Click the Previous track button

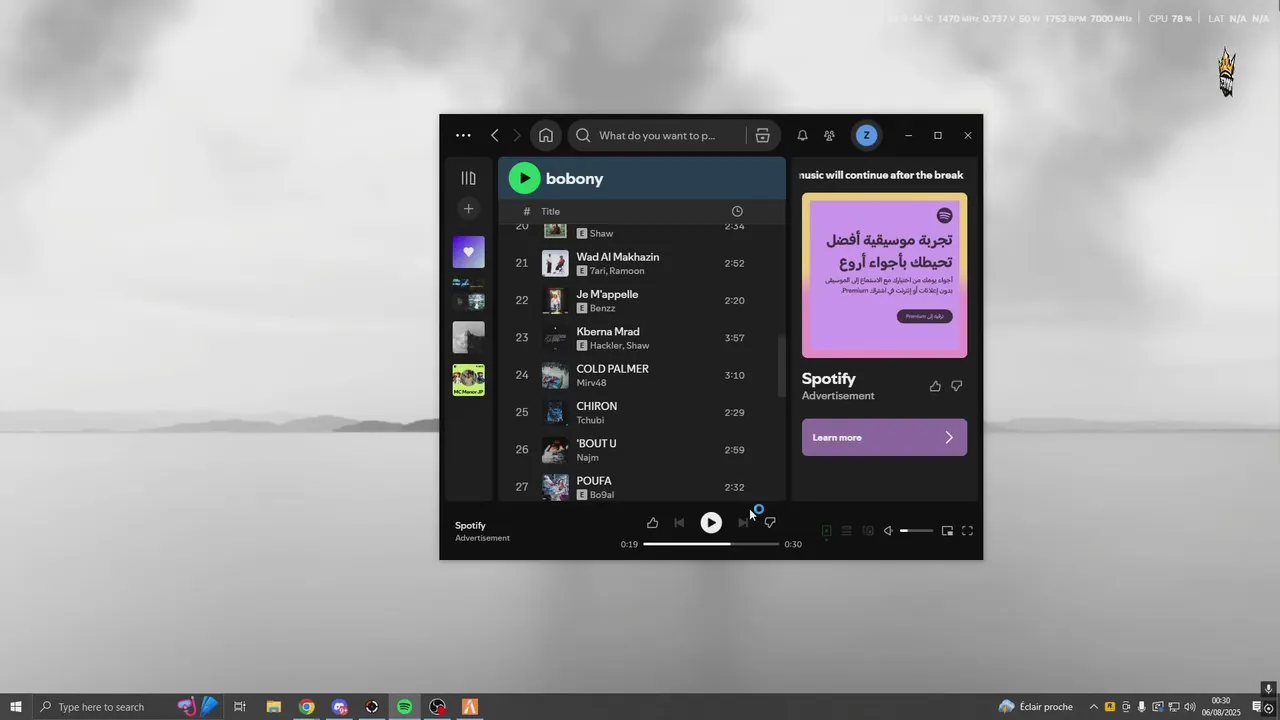(679, 522)
